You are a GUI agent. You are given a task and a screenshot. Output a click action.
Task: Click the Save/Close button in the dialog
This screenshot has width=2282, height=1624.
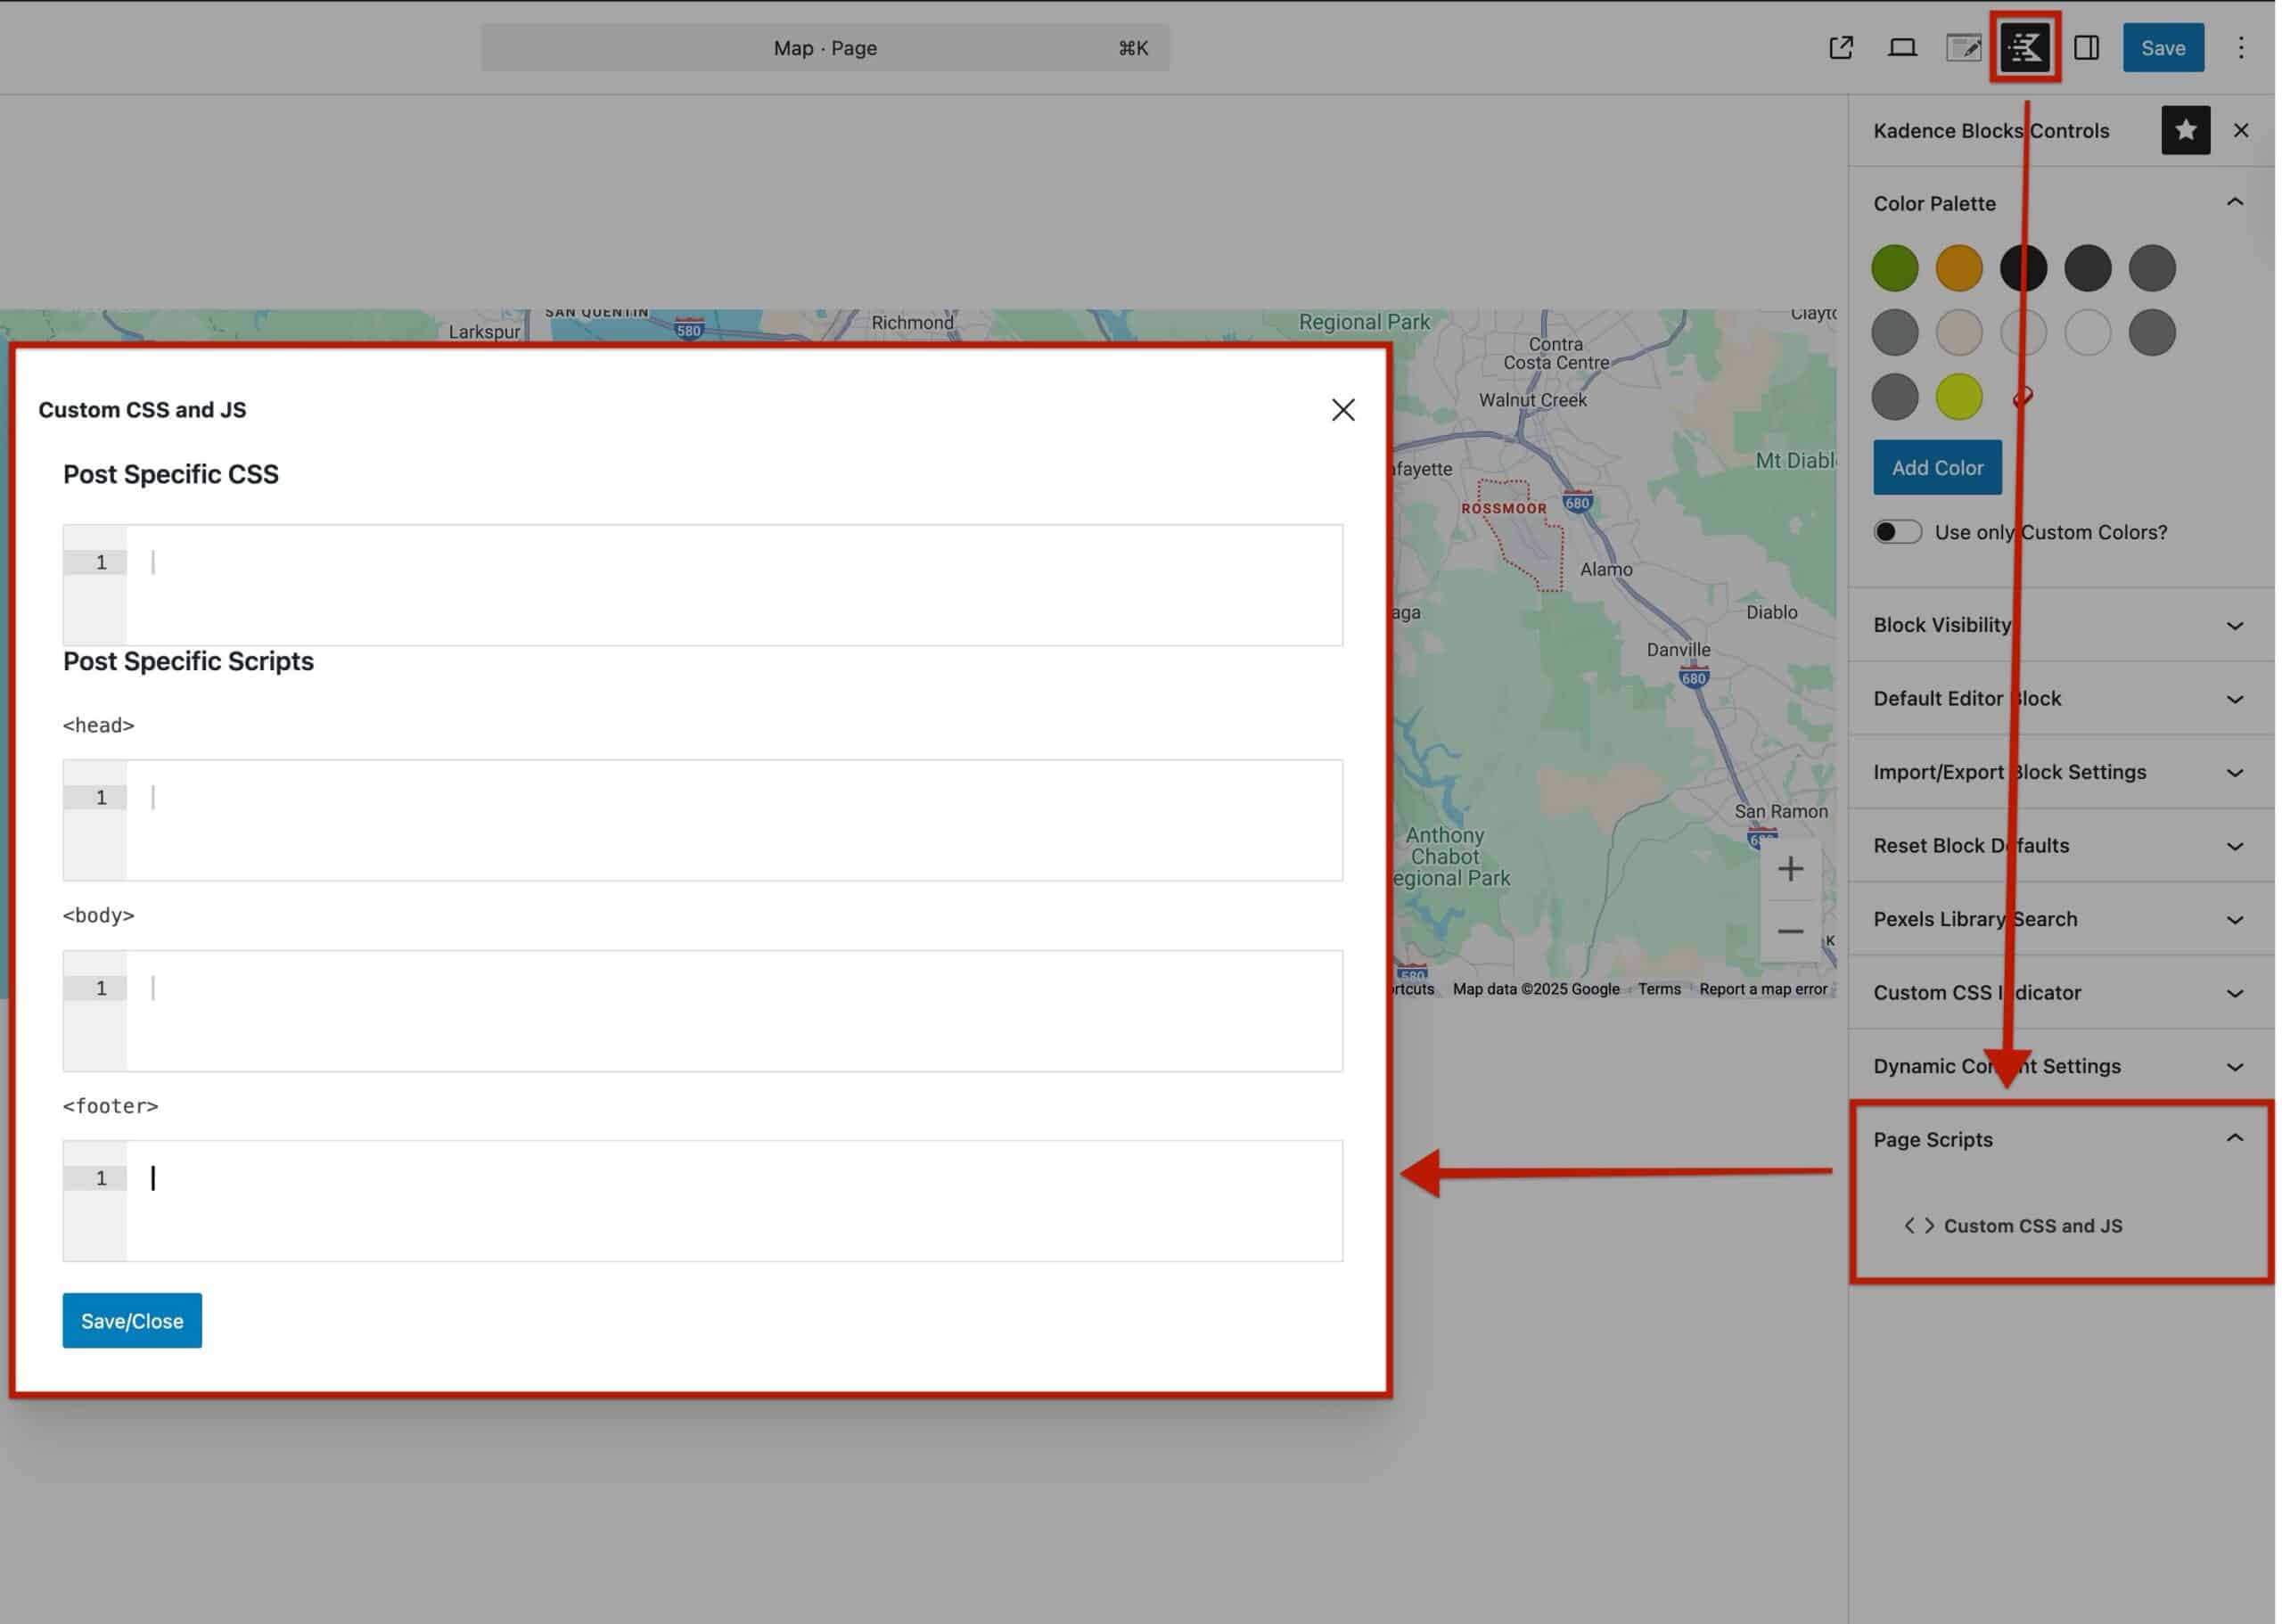coord(131,1320)
